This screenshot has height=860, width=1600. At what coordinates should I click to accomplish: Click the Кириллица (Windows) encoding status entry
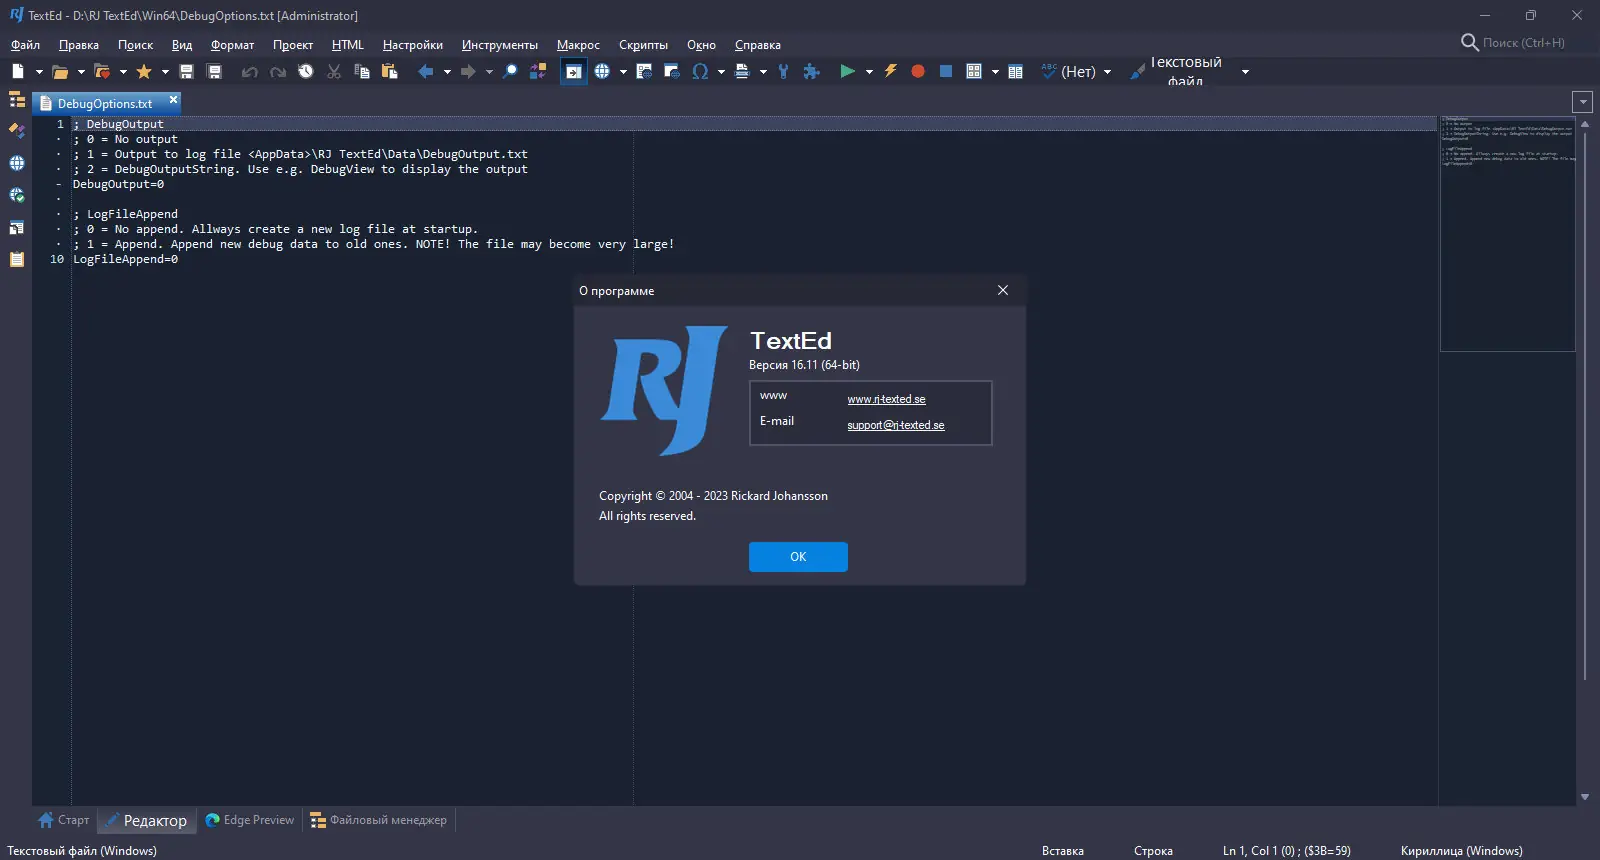[1462, 851]
